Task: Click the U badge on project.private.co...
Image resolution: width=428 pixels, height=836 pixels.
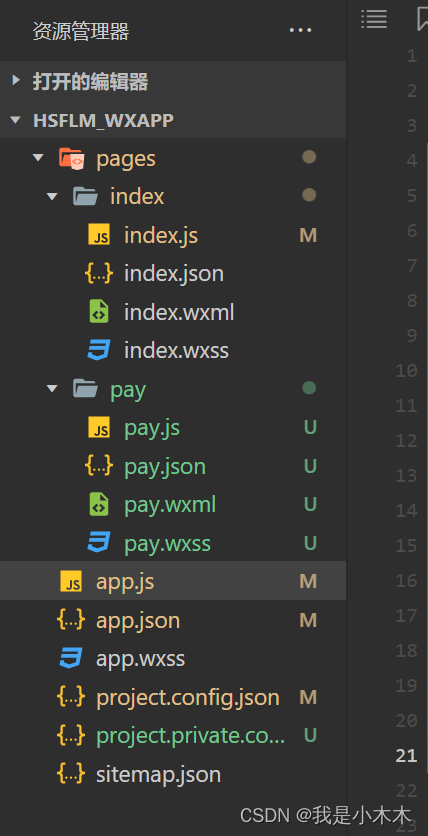Action: pyautogui.click(x=310, y=735)
